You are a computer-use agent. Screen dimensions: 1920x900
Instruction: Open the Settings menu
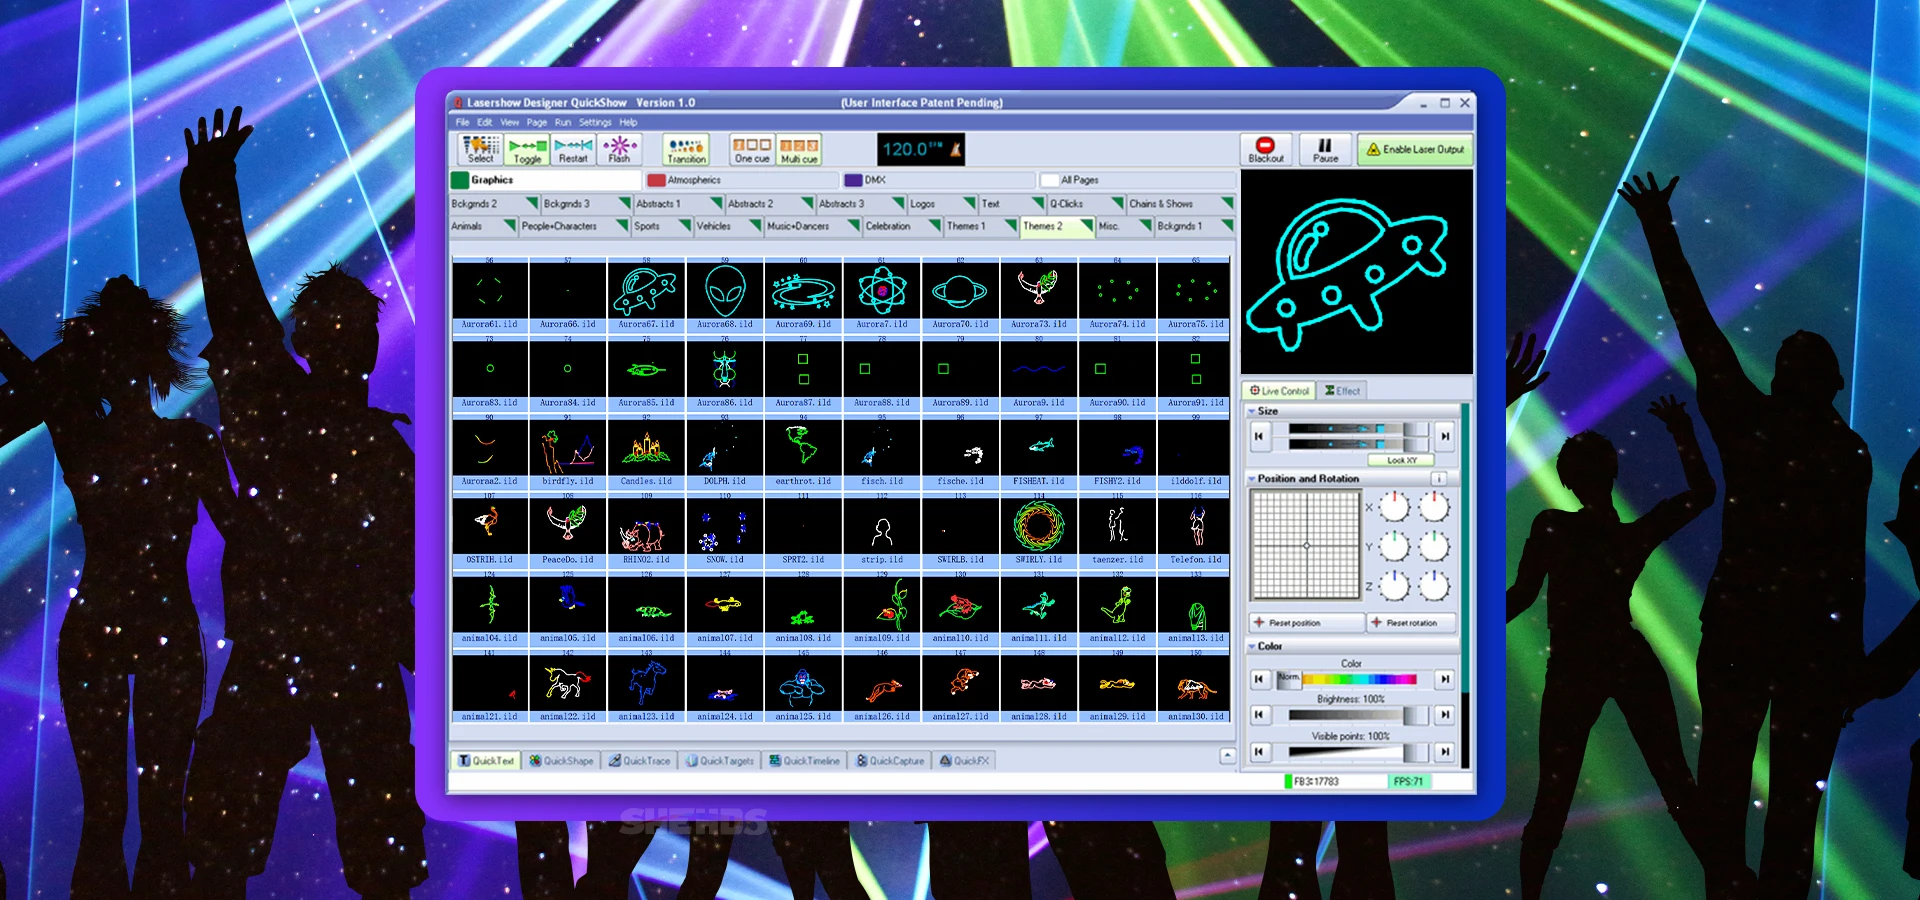[594, 122]
